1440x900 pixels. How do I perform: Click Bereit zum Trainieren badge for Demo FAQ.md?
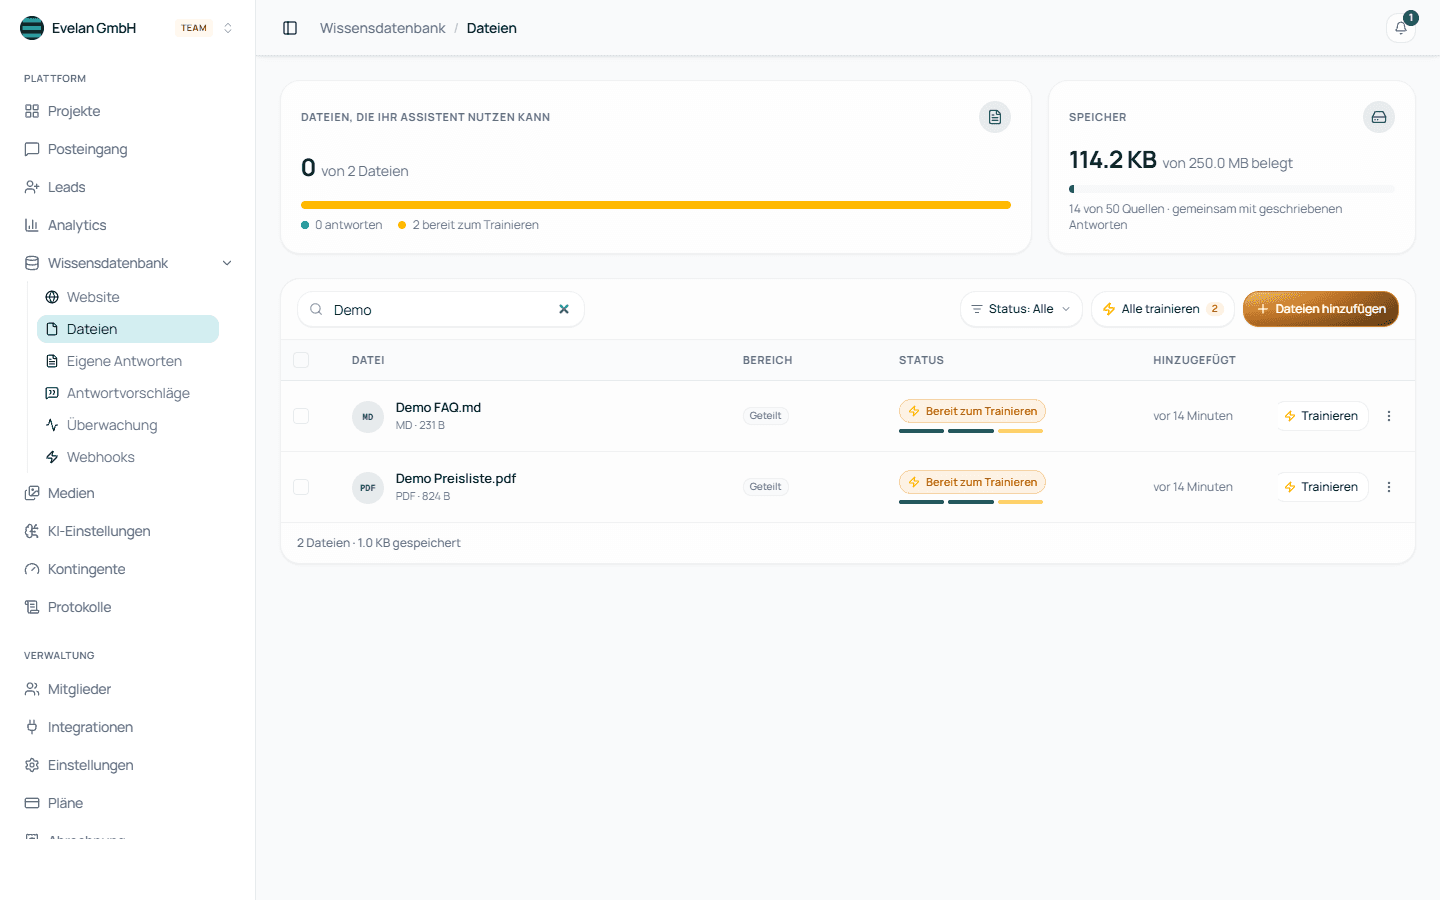tap(972, 411)
